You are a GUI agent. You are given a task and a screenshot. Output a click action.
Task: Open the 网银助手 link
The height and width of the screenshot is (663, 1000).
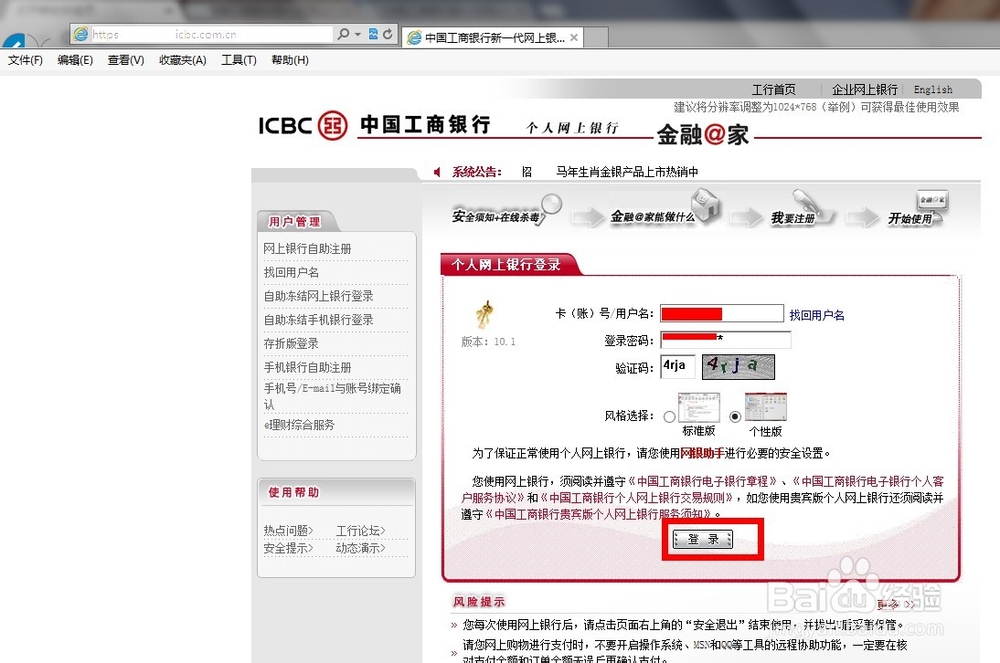coord(702,453)
